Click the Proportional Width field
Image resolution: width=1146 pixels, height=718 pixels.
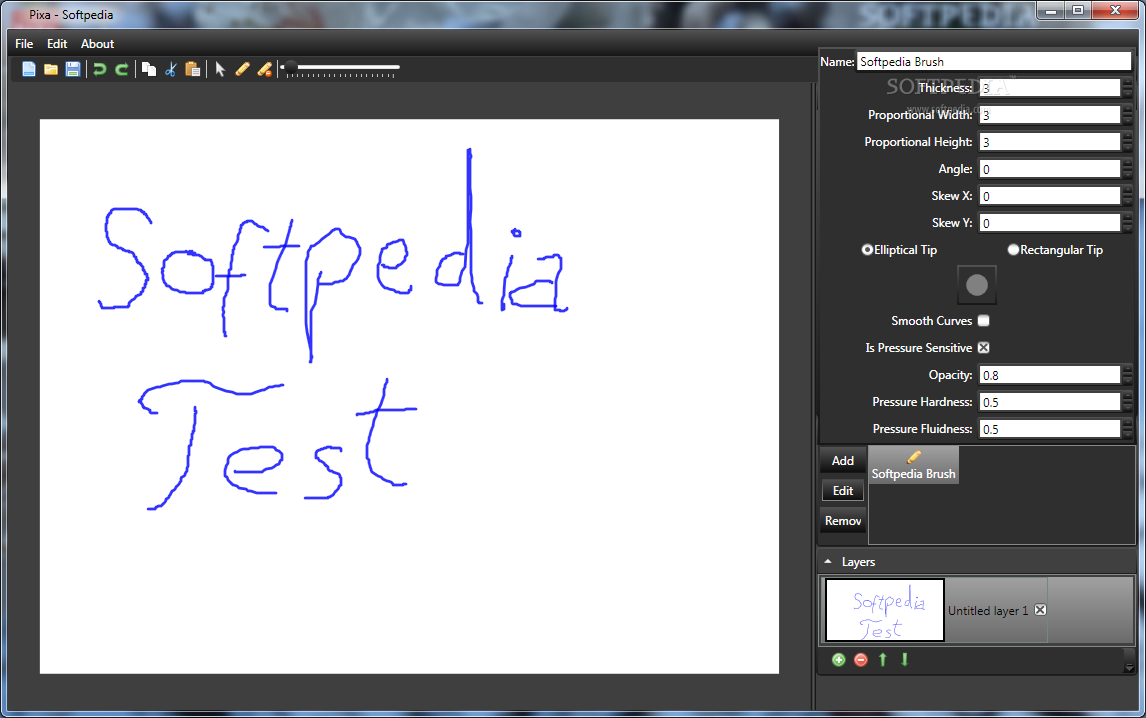click(1050, 115)
